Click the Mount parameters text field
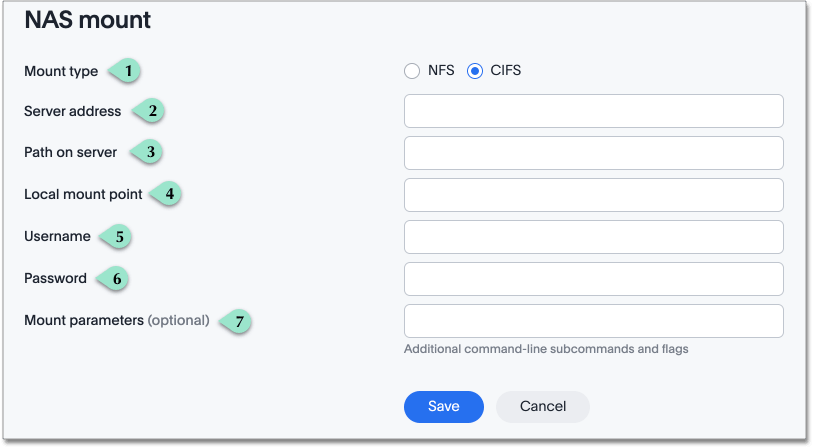 (593, 321)
